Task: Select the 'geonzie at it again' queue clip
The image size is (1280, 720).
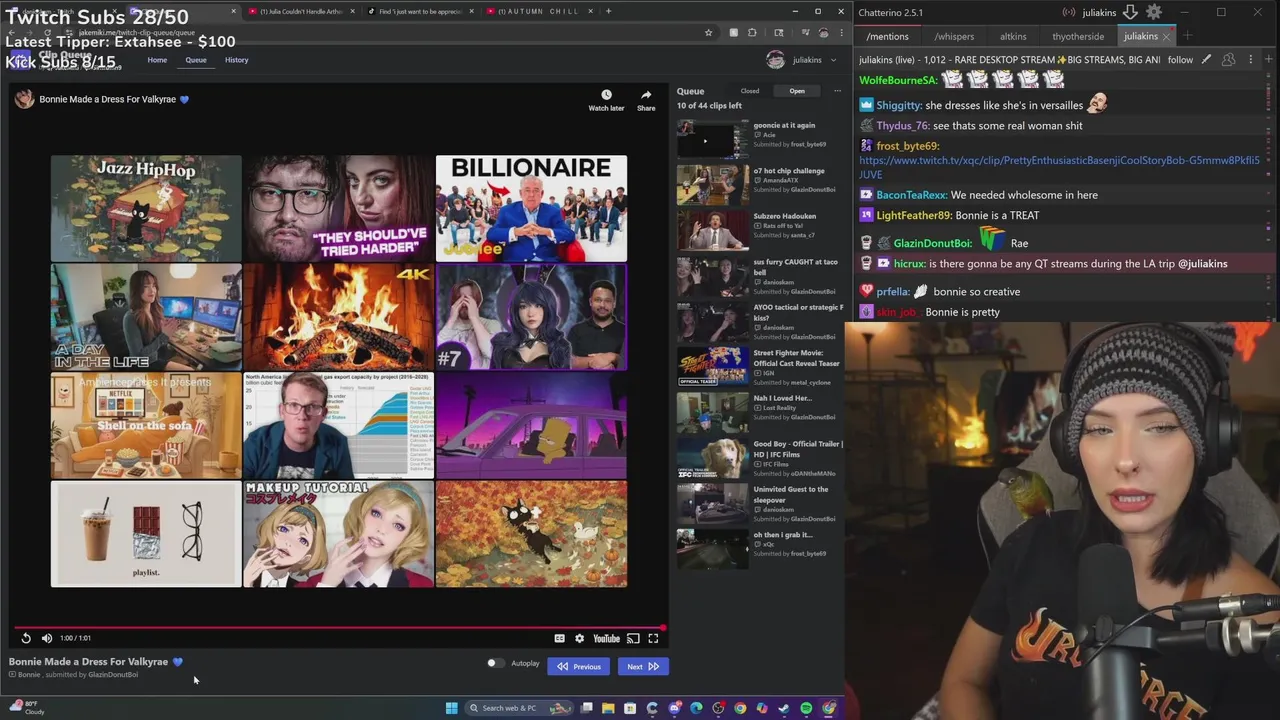Action: click(x=760, y=139)
